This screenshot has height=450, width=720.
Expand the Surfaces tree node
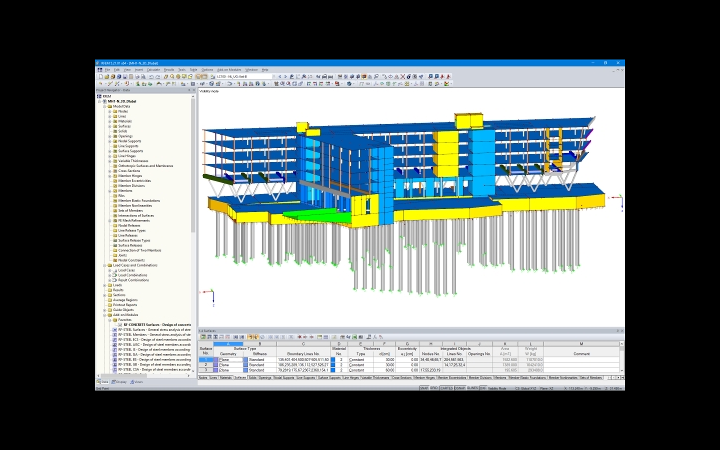110,126
